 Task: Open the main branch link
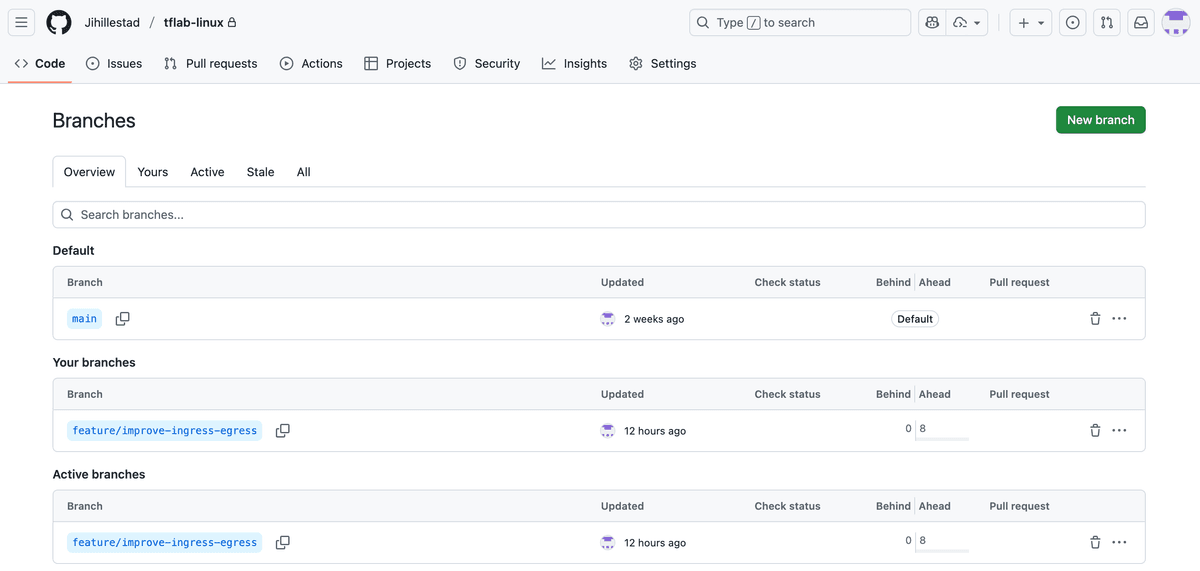[84, 319]
